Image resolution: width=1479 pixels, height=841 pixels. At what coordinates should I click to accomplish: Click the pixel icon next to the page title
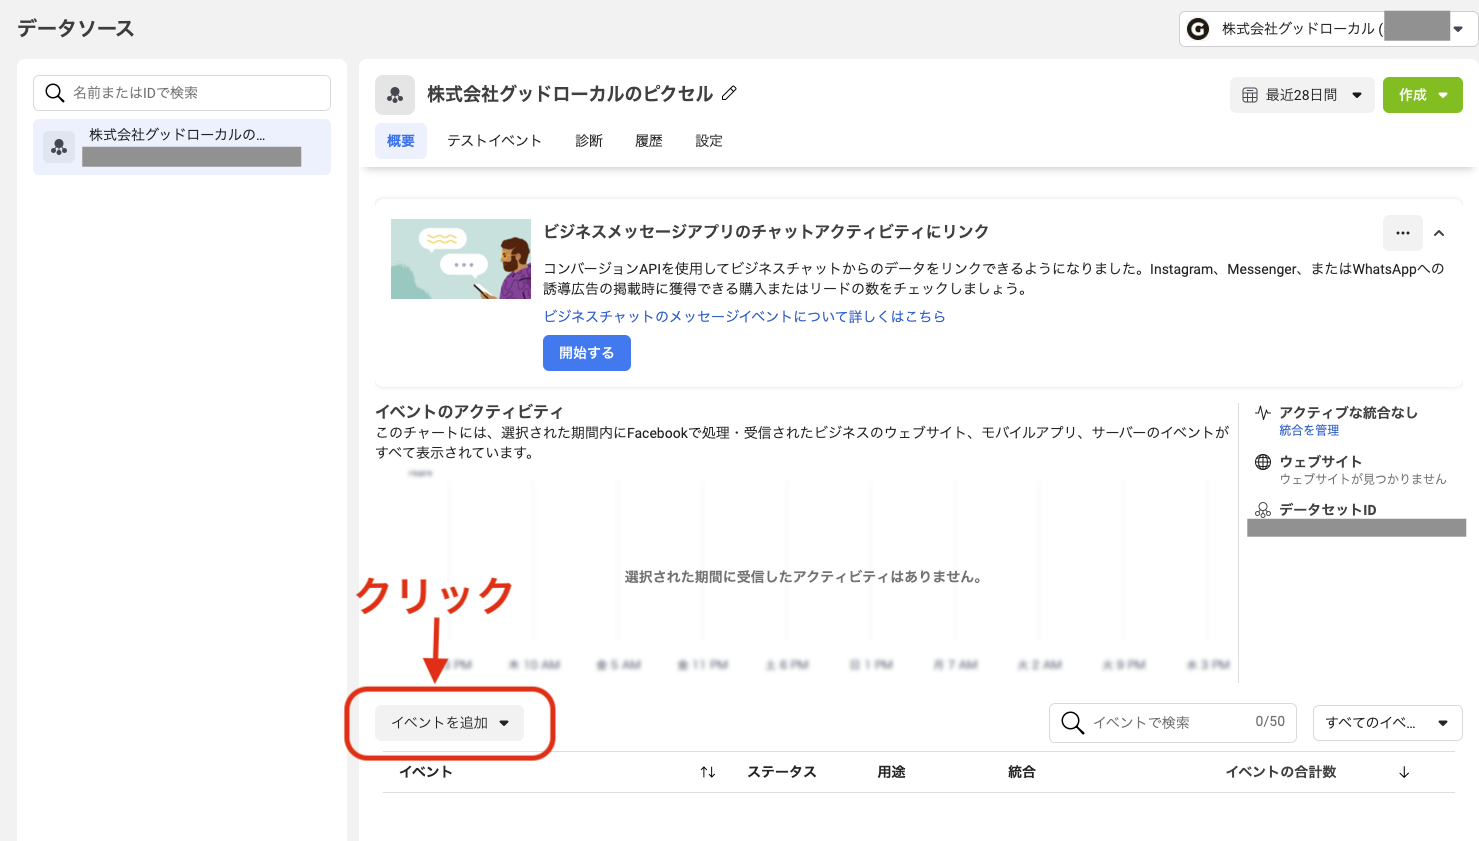pyautogui.click(x=395, y=93)
